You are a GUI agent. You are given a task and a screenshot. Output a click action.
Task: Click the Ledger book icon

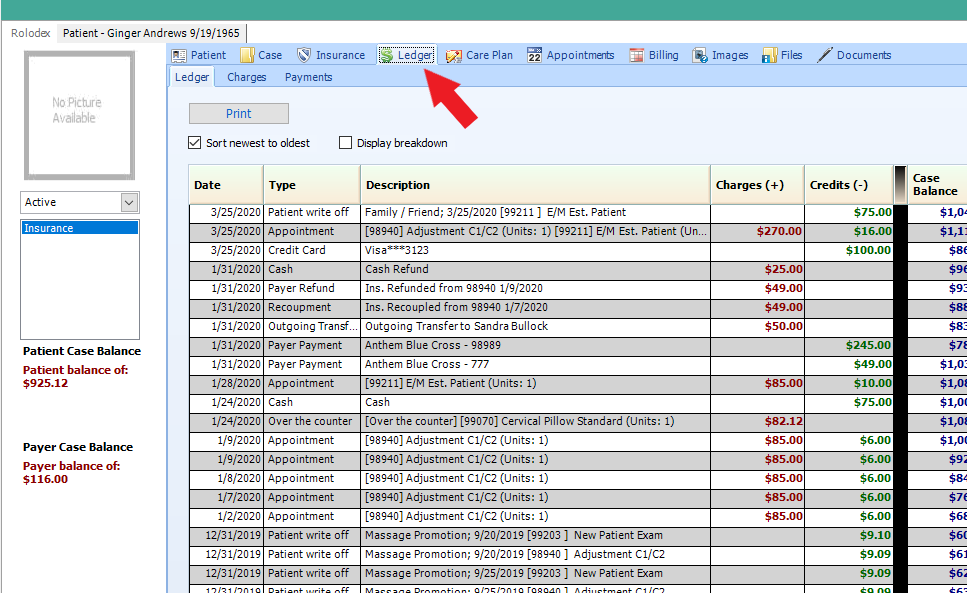coord(386,55)
